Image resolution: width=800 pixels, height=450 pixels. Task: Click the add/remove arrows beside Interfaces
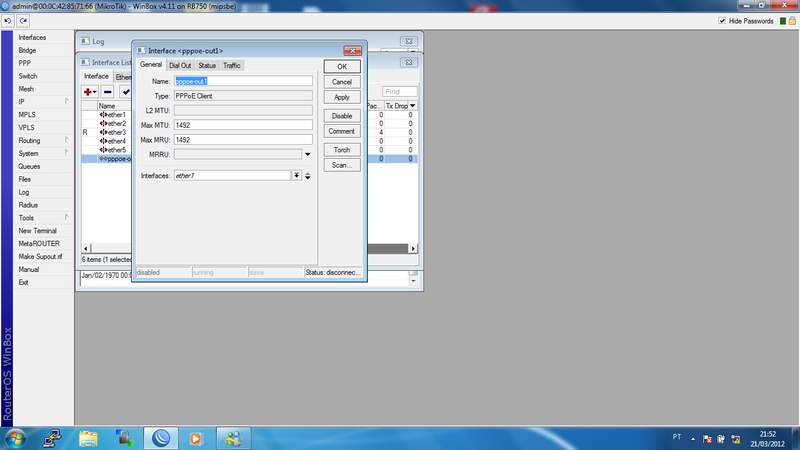(308, 176)
